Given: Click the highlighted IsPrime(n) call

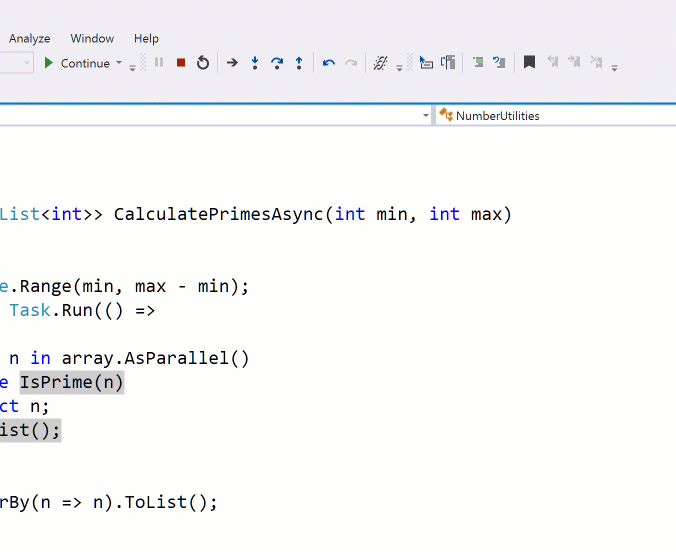Looking at the screenshot, I should pos(72,383).
